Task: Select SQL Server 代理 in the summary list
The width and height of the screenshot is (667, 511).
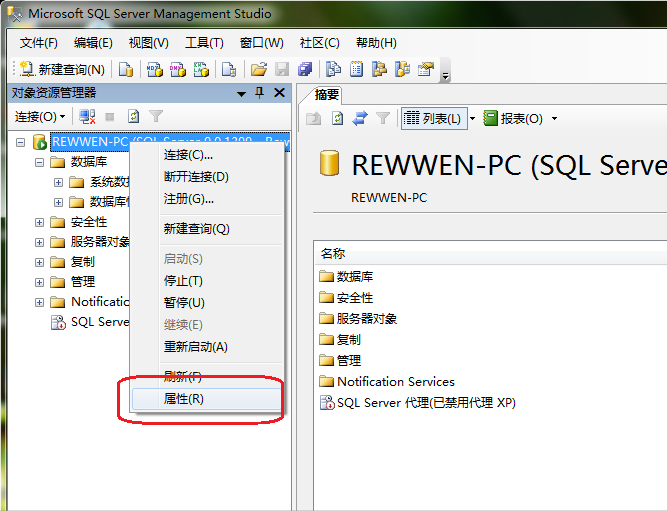Action: pyautogui.click(x=418, y=403)
